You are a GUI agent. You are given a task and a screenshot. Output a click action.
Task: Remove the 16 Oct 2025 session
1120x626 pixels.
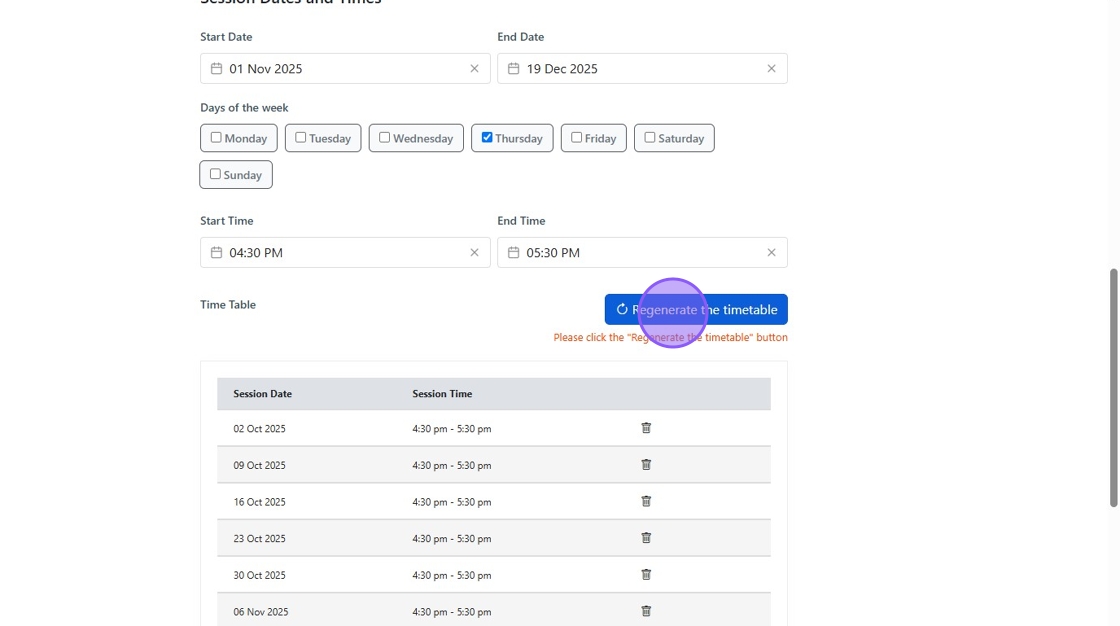[x=646, y=501]
